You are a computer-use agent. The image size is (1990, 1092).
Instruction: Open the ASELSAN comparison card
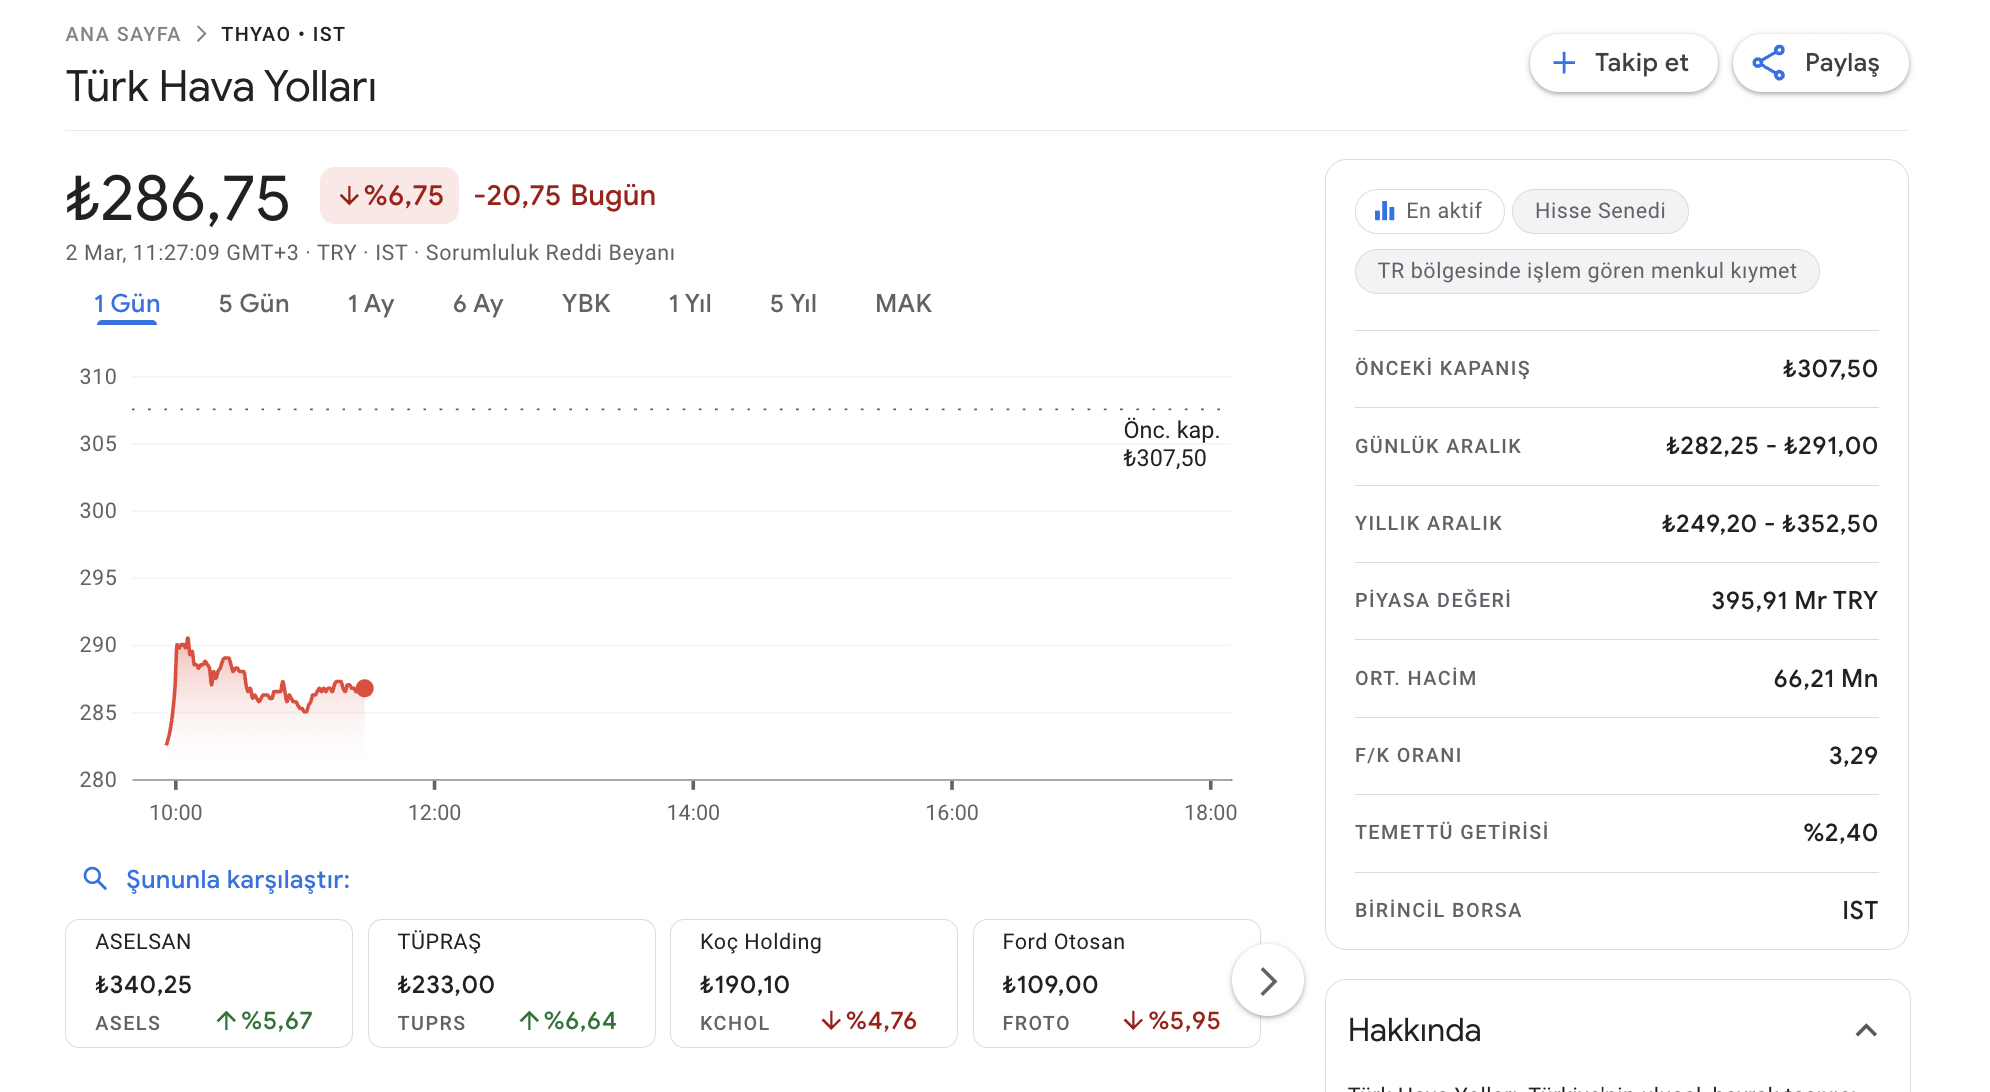[208, 982]
